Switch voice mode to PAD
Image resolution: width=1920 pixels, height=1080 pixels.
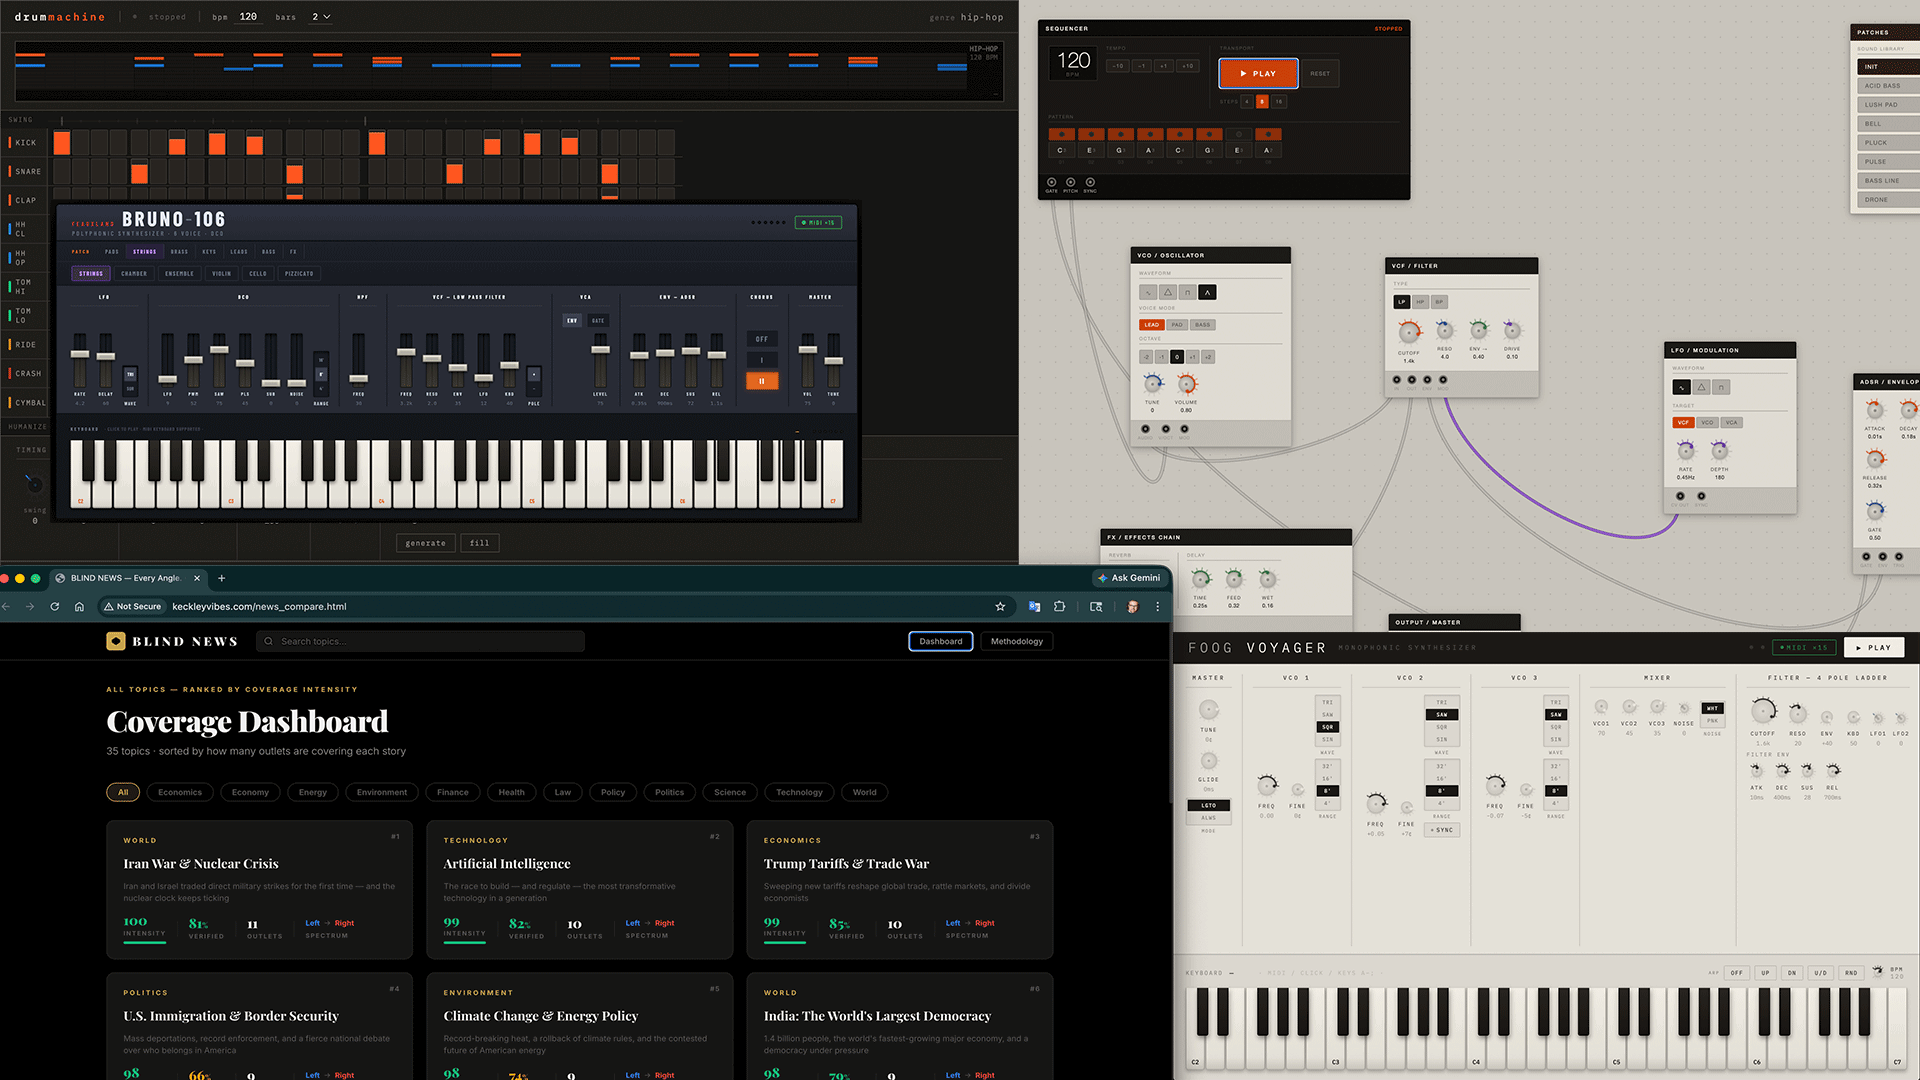[x=1177, y=325]
